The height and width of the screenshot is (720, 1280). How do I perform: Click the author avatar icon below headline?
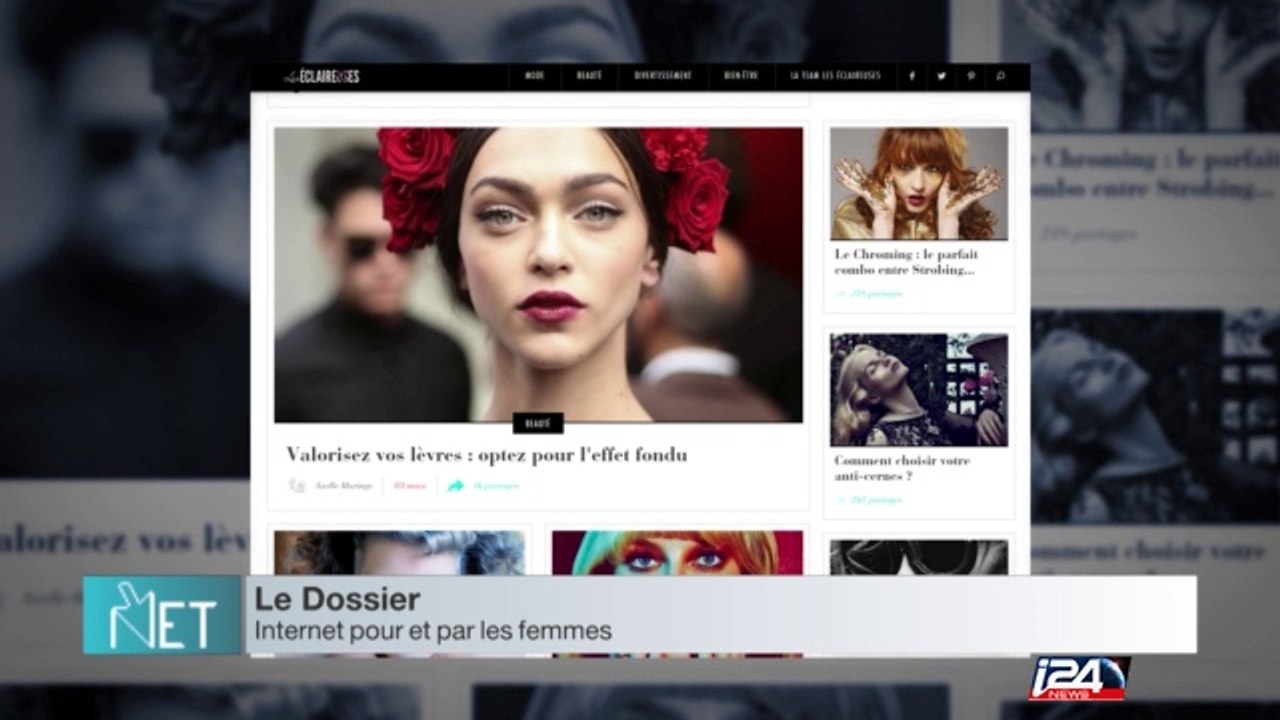pyautogui.click(x=297, y=485)
